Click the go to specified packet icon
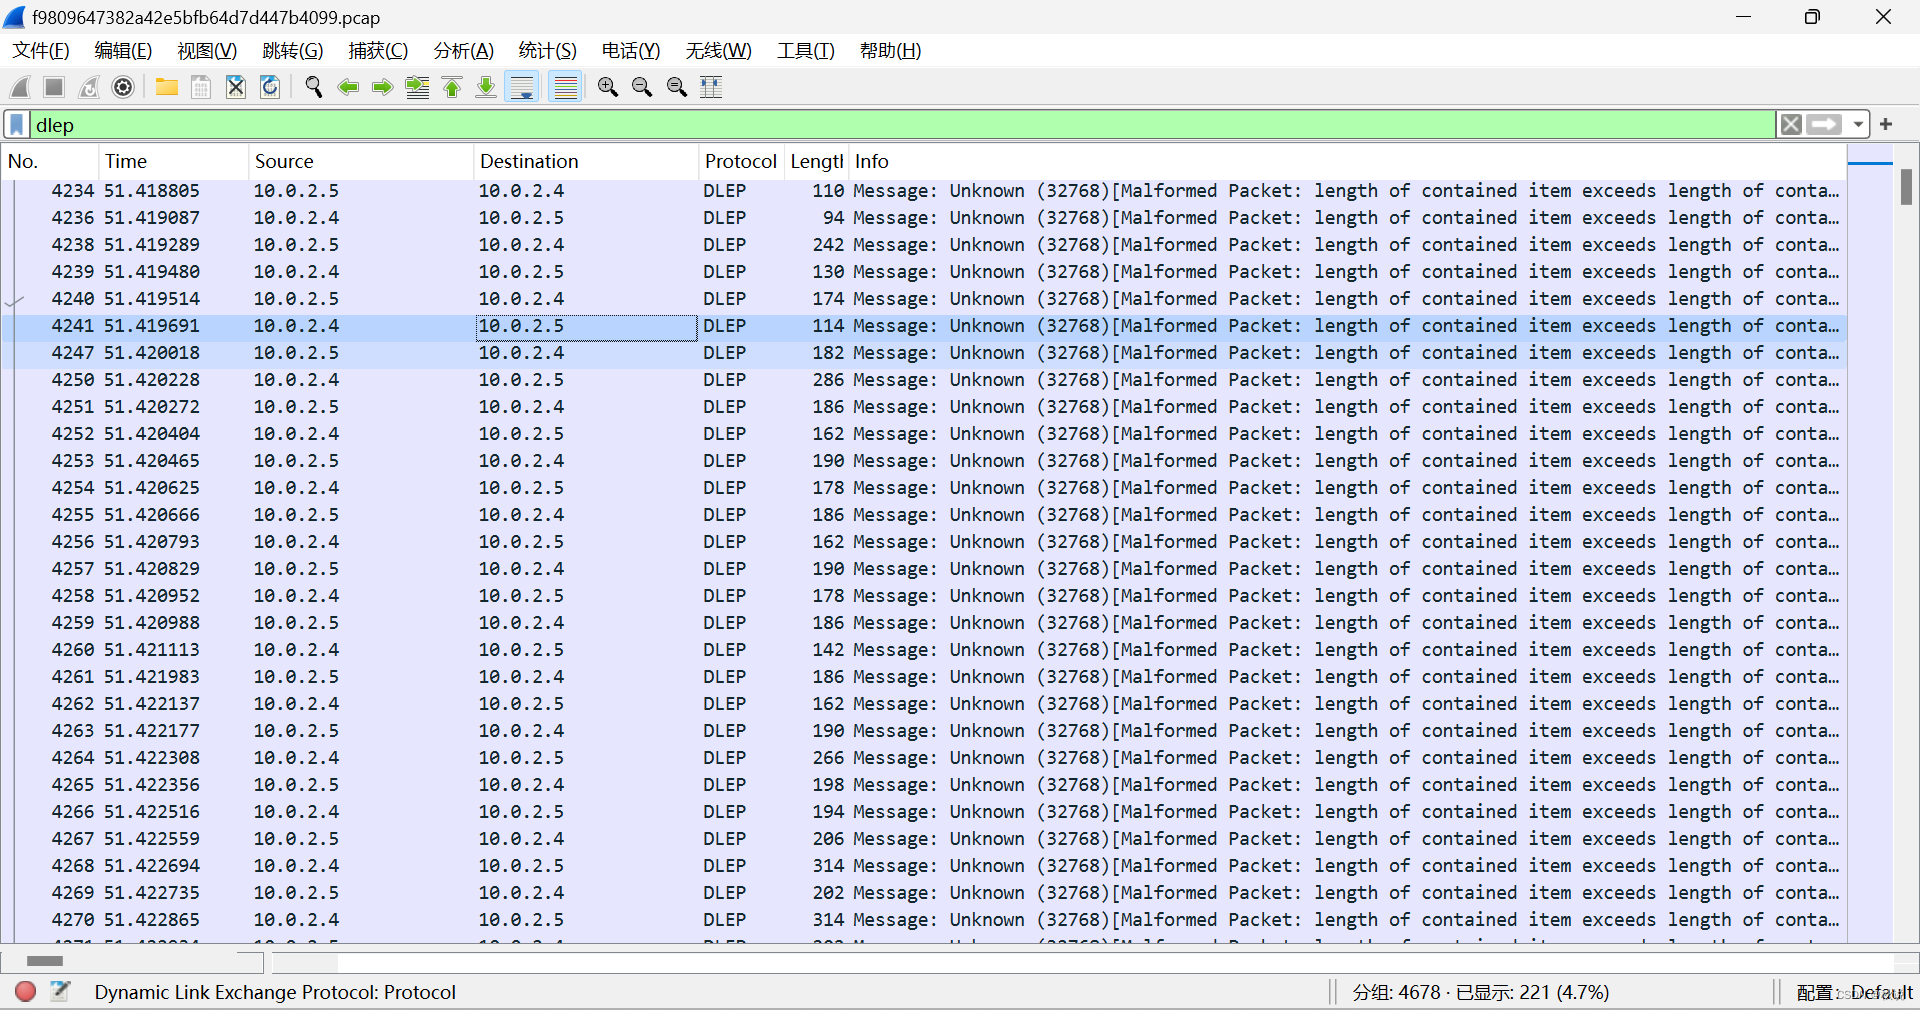The width and height of the screenshot is (1920, 1010). pyautogui.click(x=417, y=87)
